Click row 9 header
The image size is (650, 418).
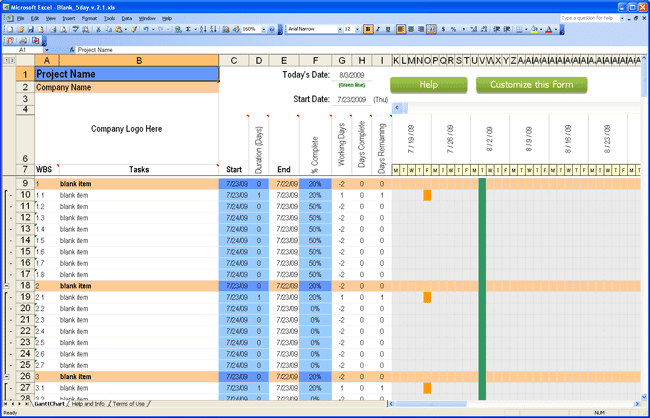pyautogui.click(x=25, y=183)
